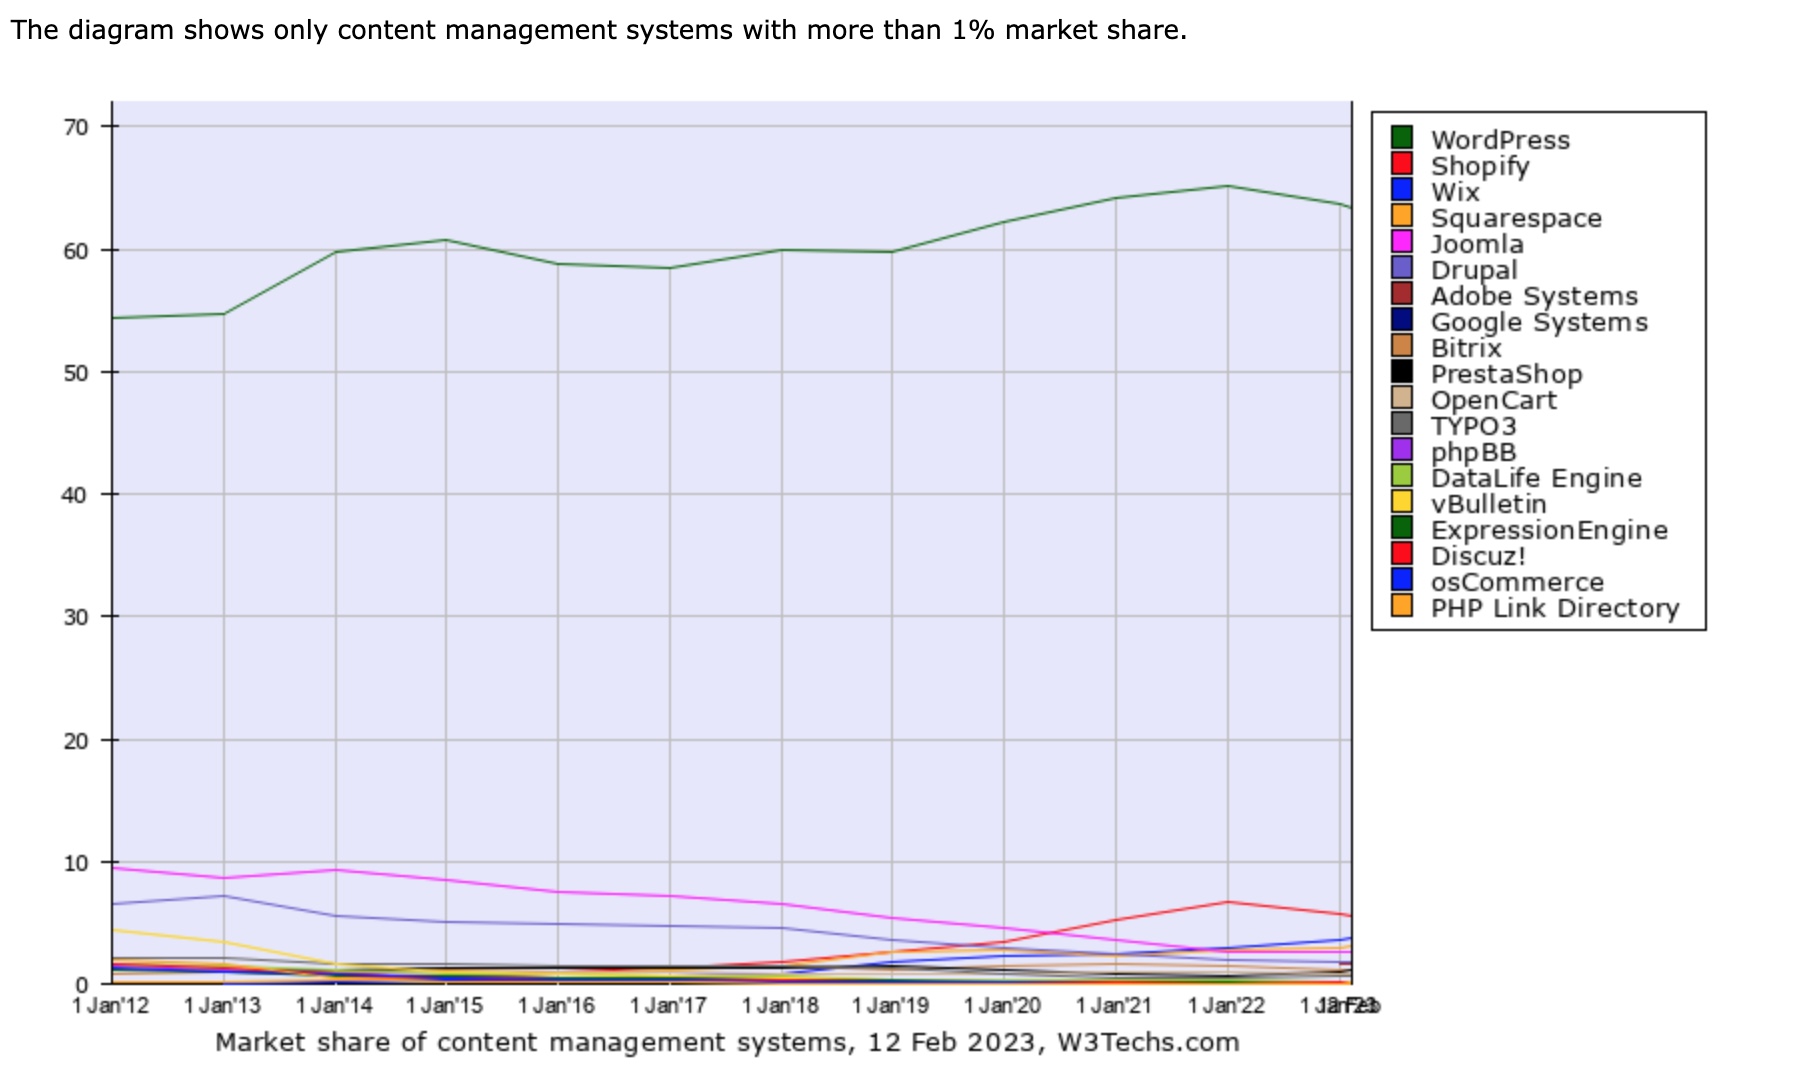Click the Adobe Systems legend label
Image resolution: width=1796 pixels, height=1074 pixels.
tap(1534, 296)
